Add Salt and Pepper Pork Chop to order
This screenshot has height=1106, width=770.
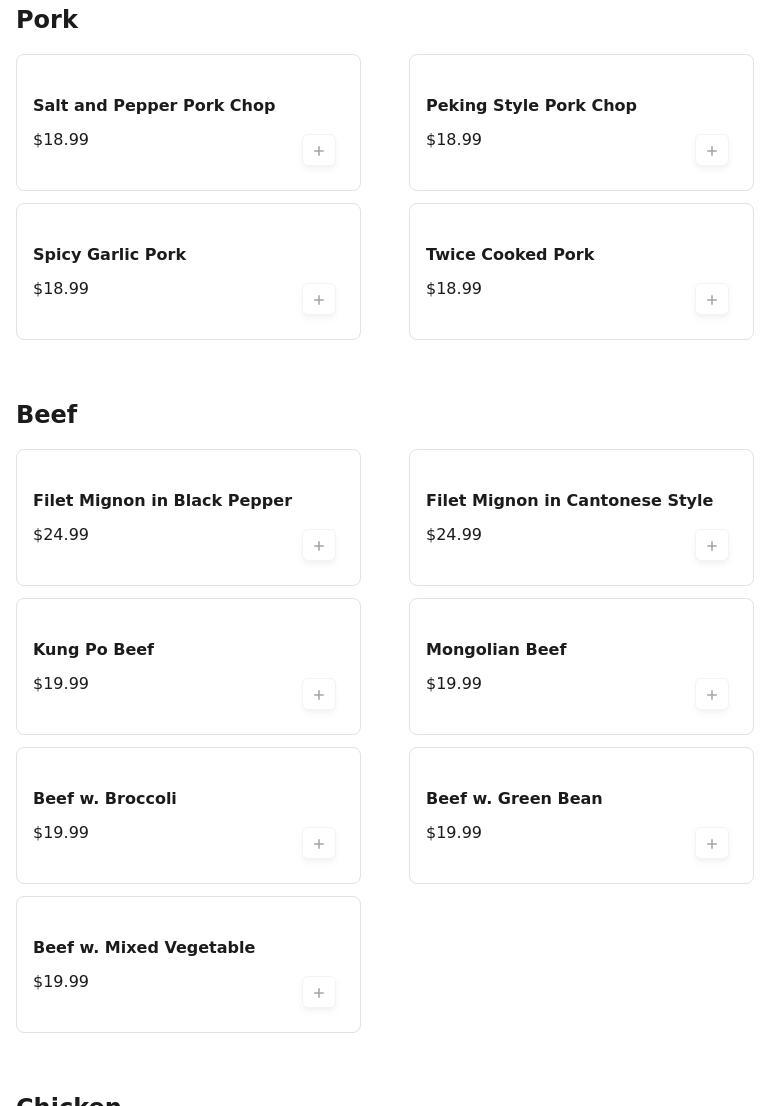[x=319, y=151]
